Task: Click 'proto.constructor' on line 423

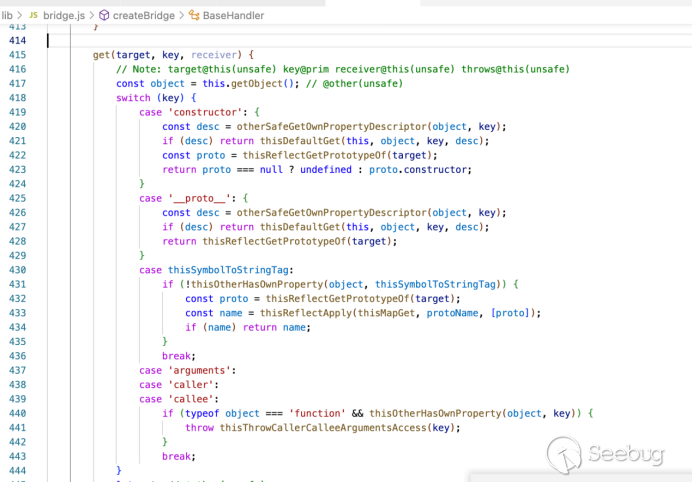Action: click(x=418, y=169)
